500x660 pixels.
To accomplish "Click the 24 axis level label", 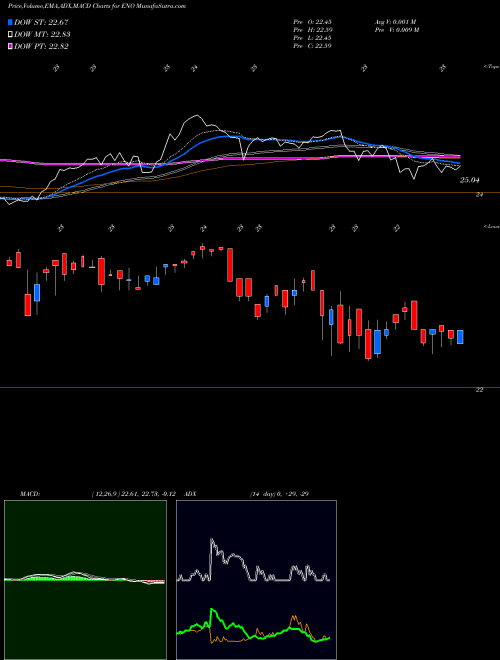I will [x=479, y=195].
